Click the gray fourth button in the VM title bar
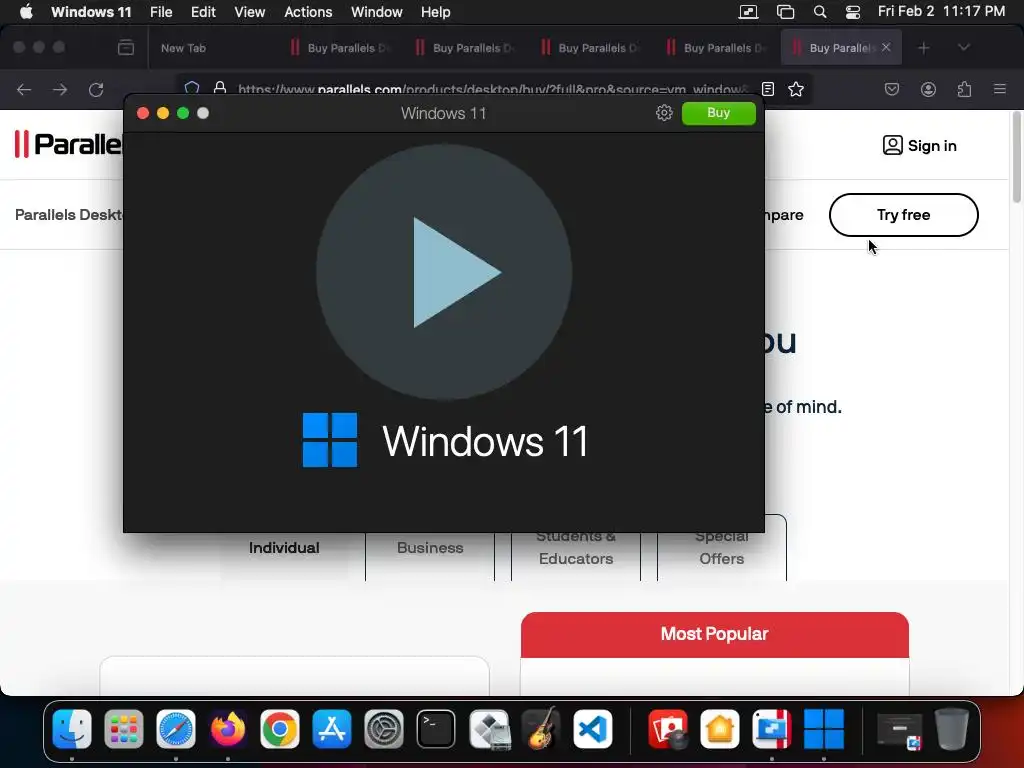Screen dimensions: 1024x768 [x=203, y=113]
